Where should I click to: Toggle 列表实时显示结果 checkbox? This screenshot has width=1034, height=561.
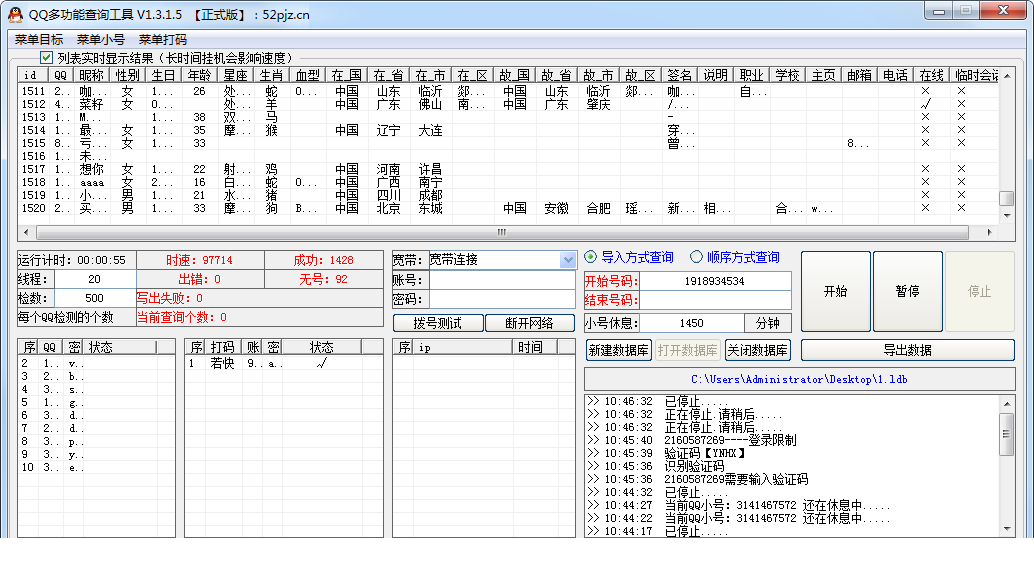pos(46,58)
